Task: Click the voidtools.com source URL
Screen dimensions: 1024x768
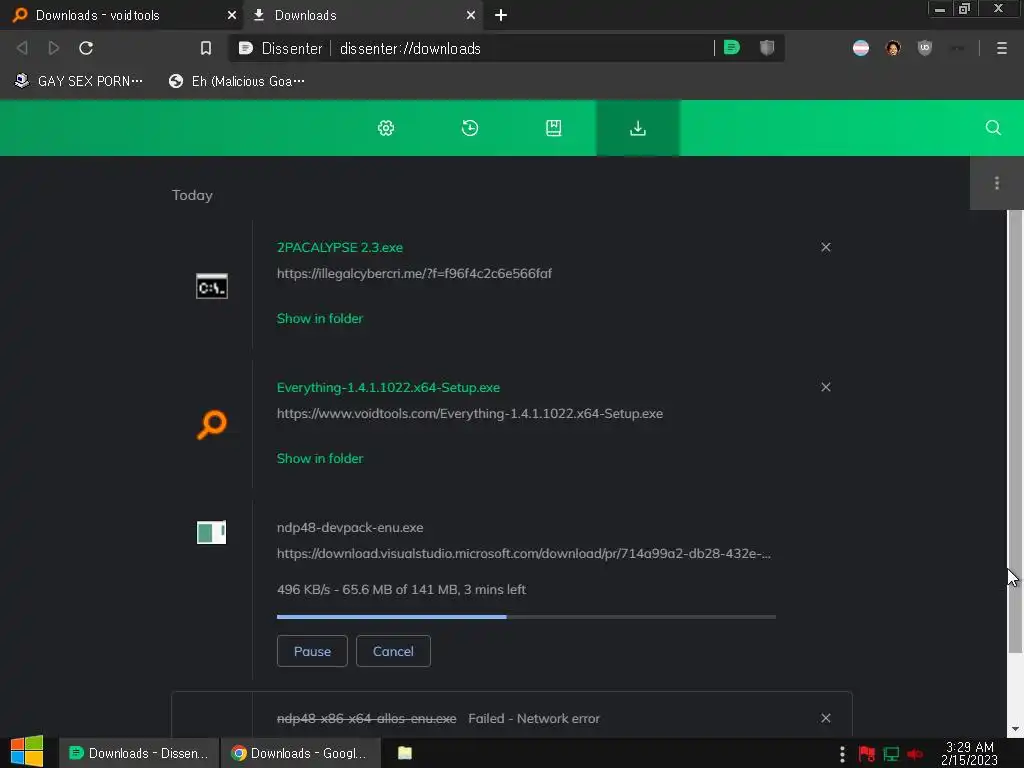Action: pyautogui.click(x=470, y=413)
